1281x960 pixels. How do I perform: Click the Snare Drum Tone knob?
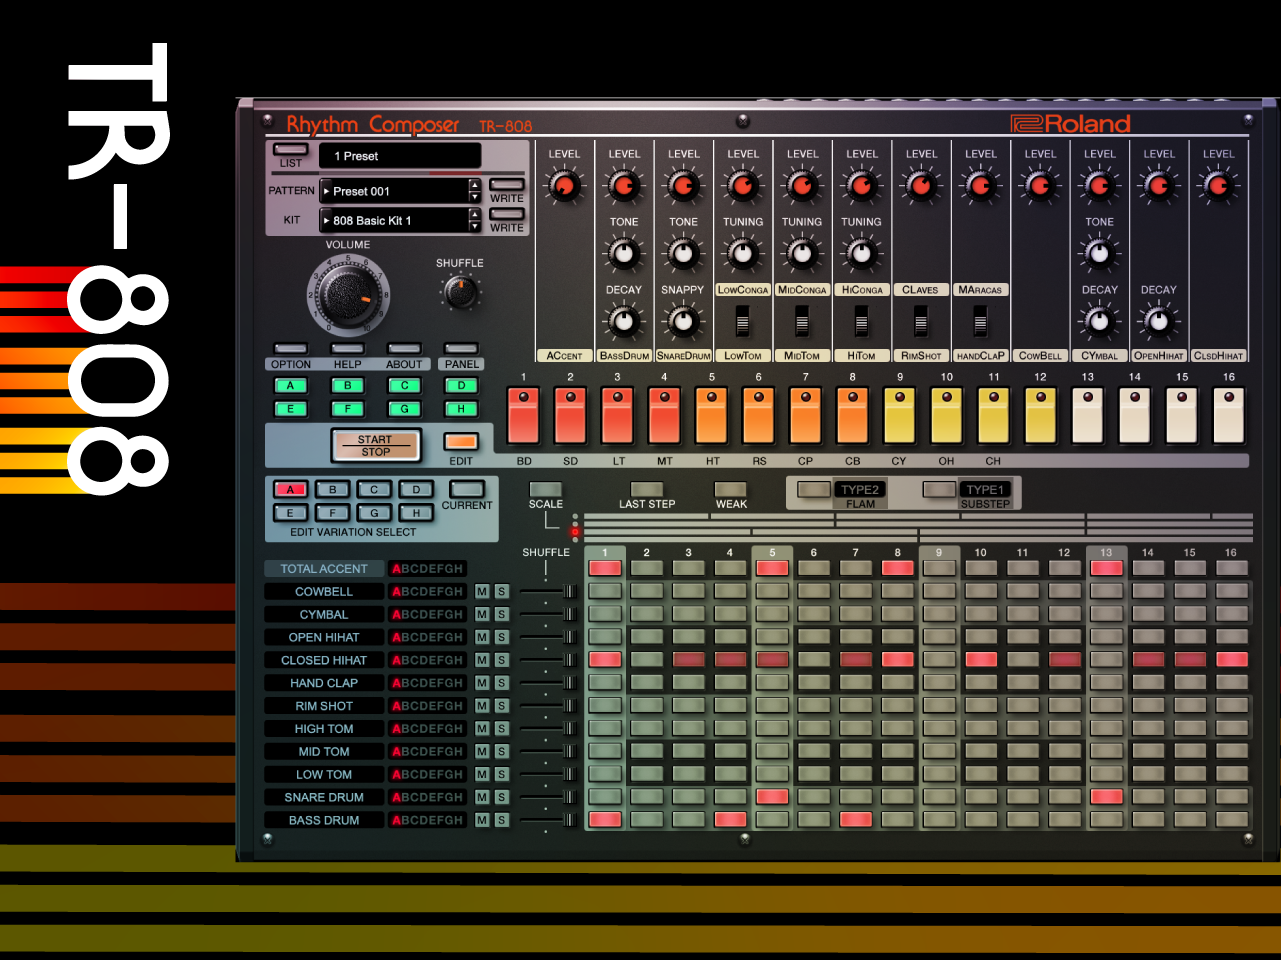point(683,253)
